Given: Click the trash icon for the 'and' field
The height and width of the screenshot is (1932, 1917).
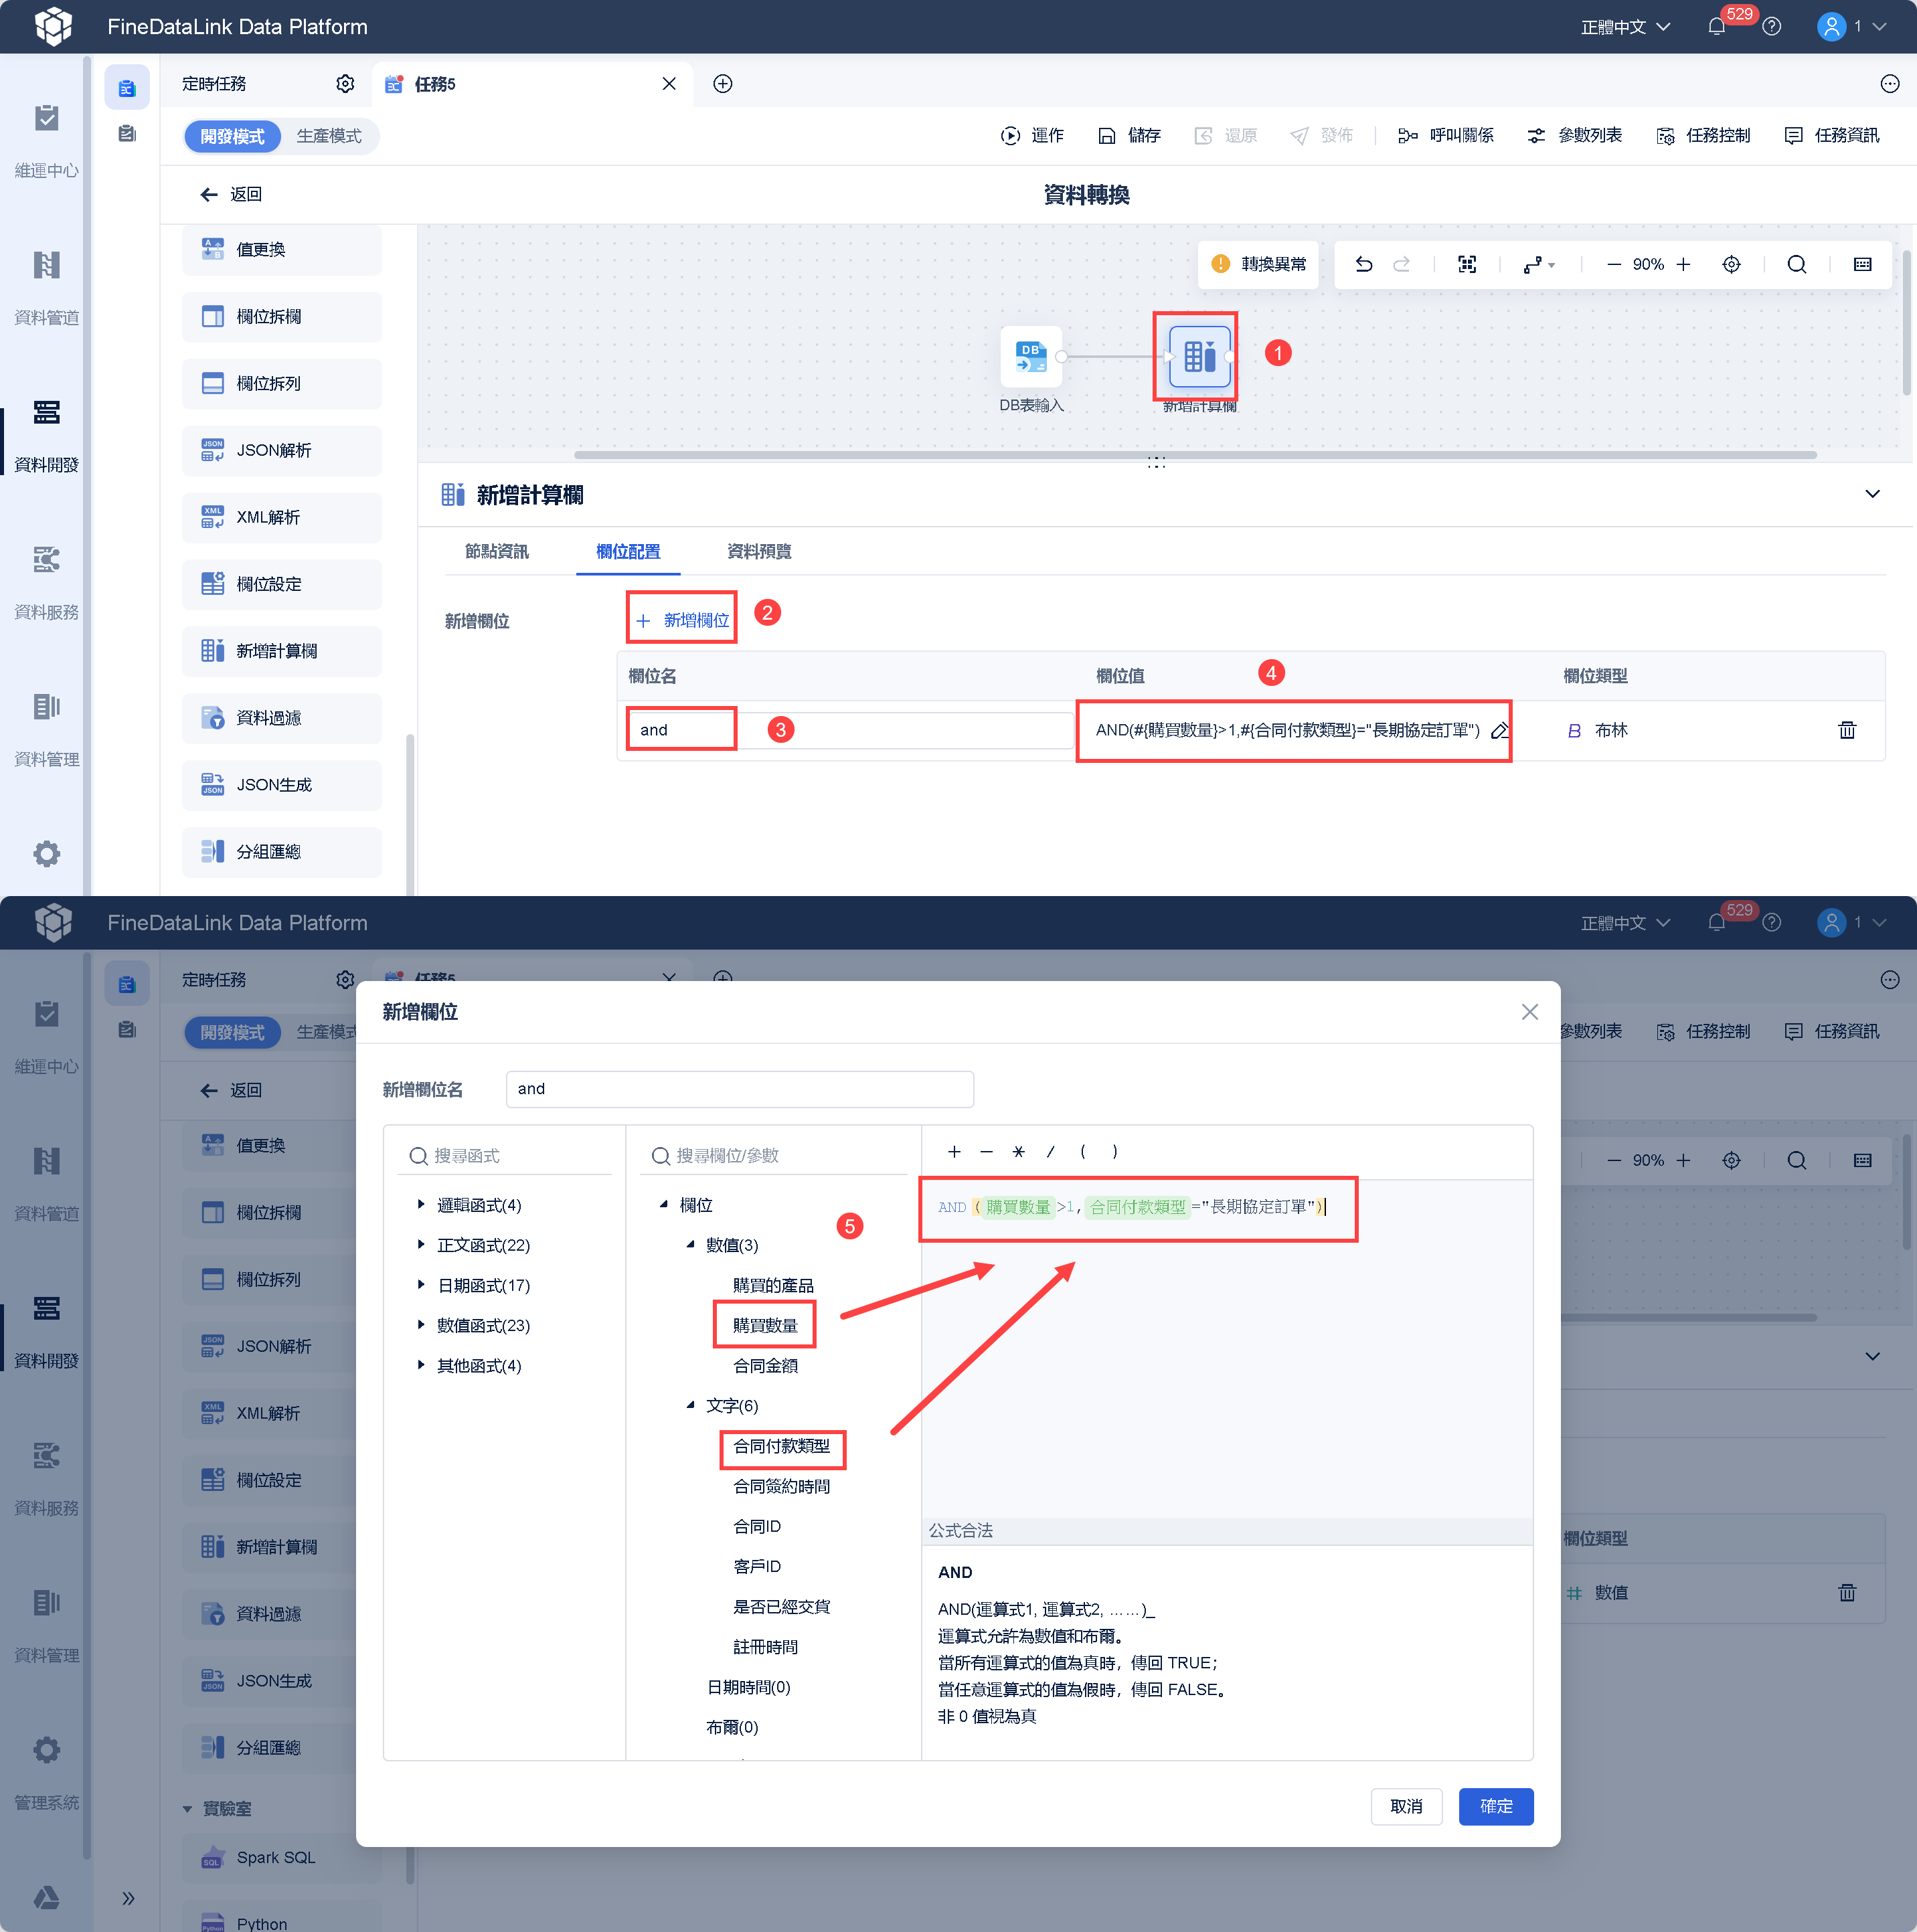Looking at the screenshot, I should tap(1846, 730).
